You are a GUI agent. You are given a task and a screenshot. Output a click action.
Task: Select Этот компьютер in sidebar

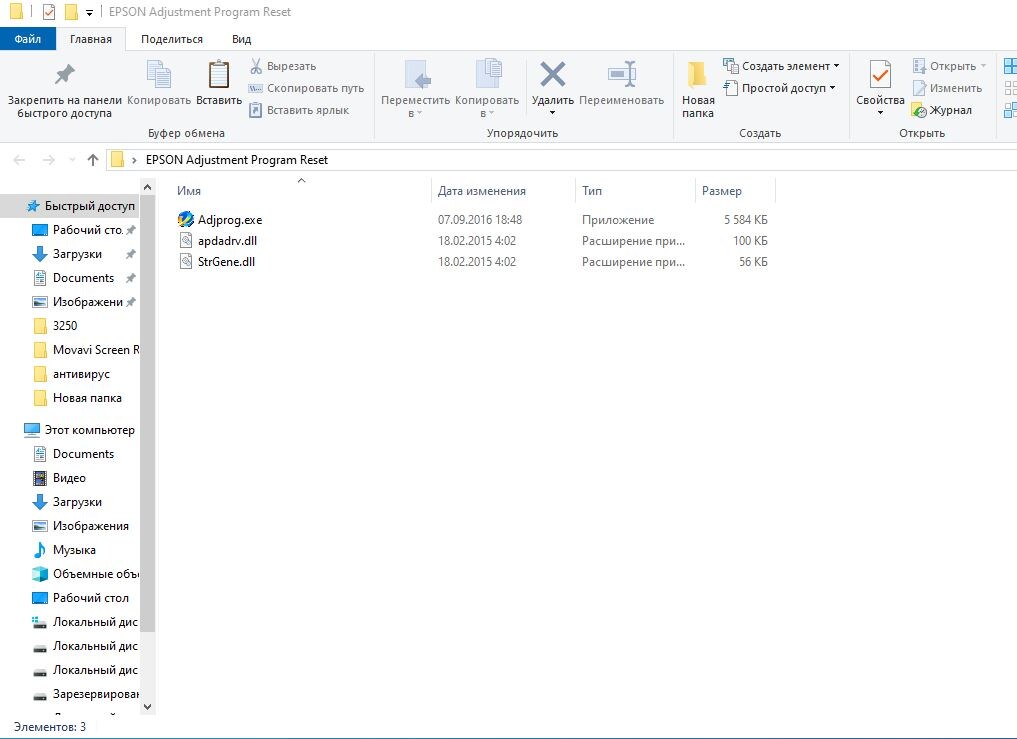pos(90,430)
